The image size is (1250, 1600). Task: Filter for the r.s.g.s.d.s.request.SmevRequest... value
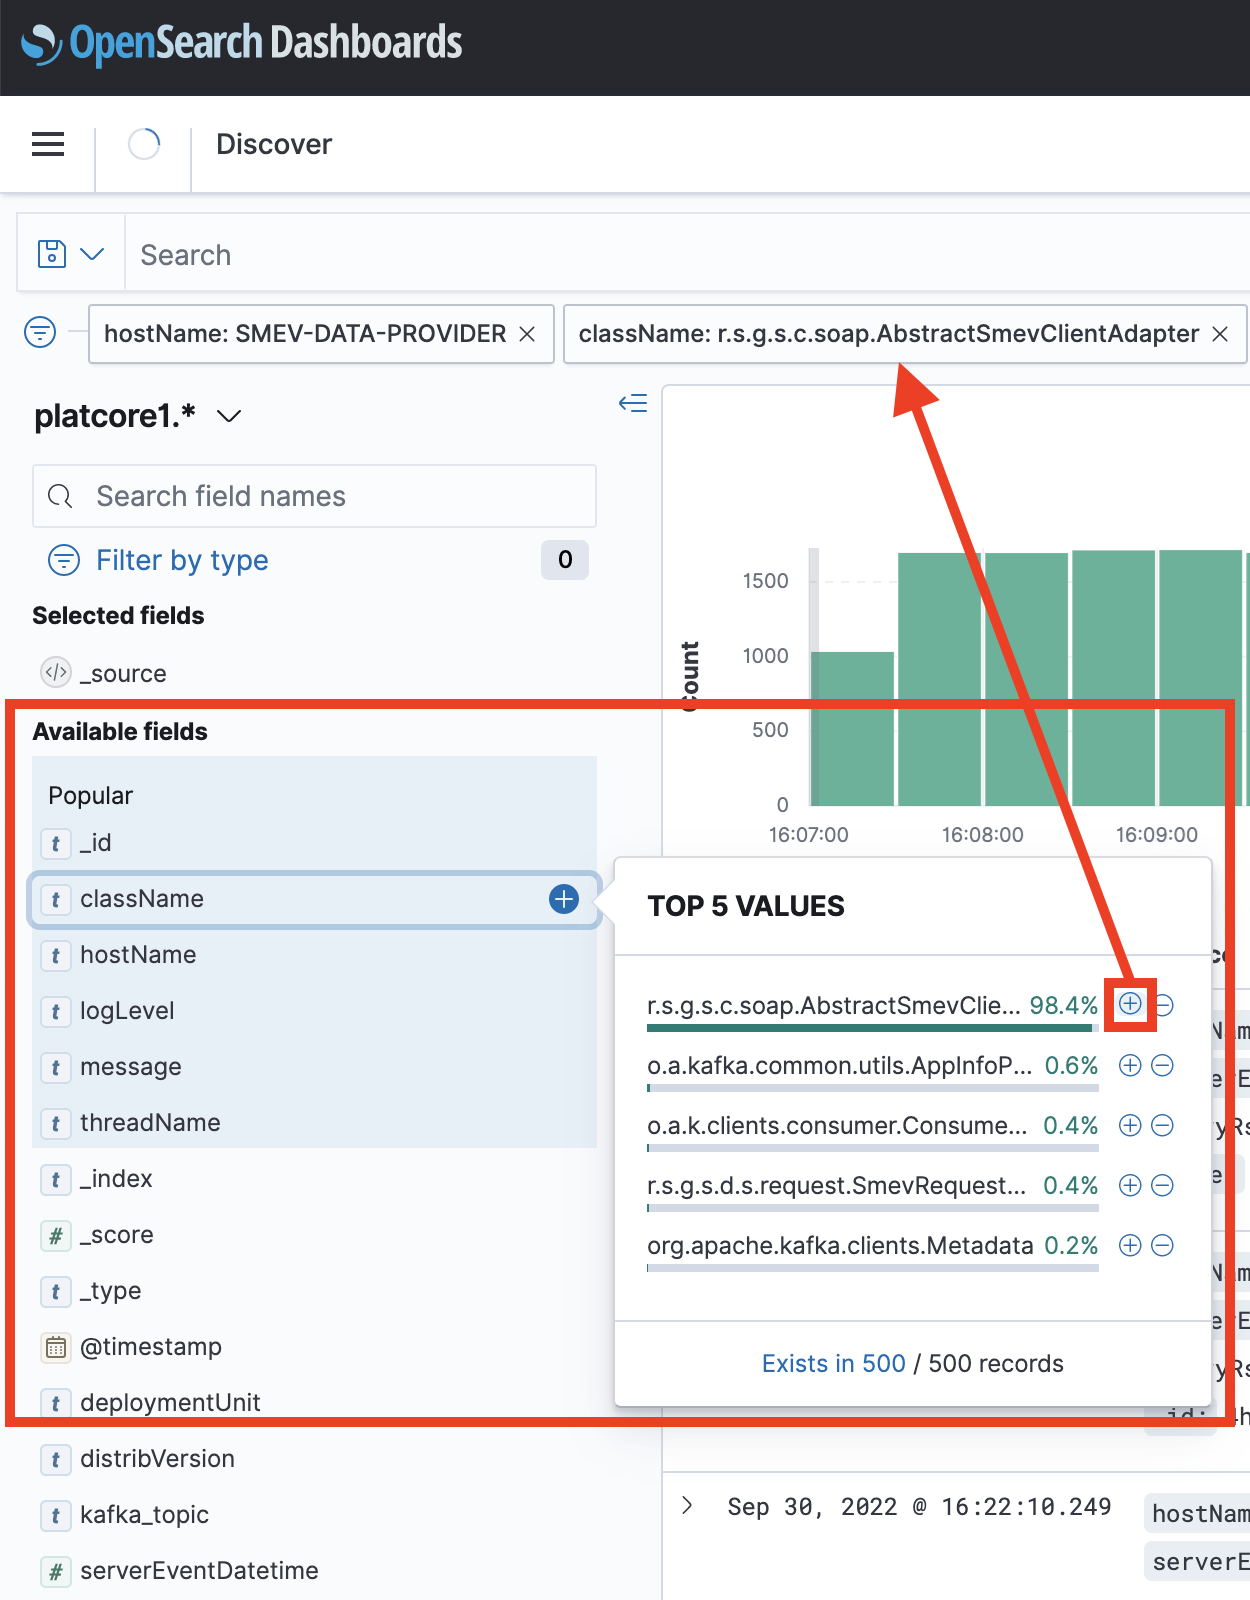pyautogui.click(x=1130, y=1185)
